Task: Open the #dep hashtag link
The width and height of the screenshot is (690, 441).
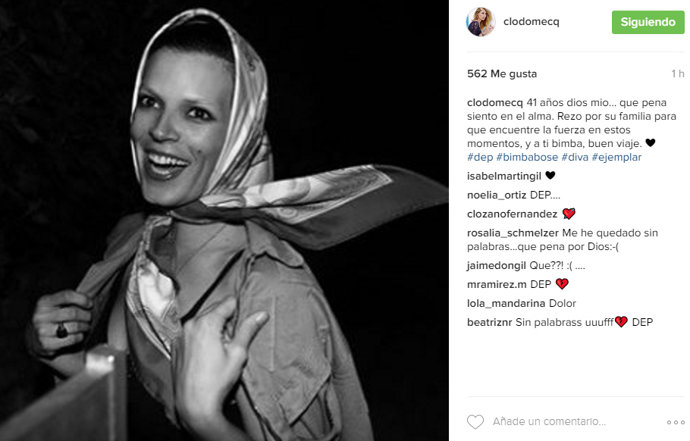Action: (x=480, y=157)
